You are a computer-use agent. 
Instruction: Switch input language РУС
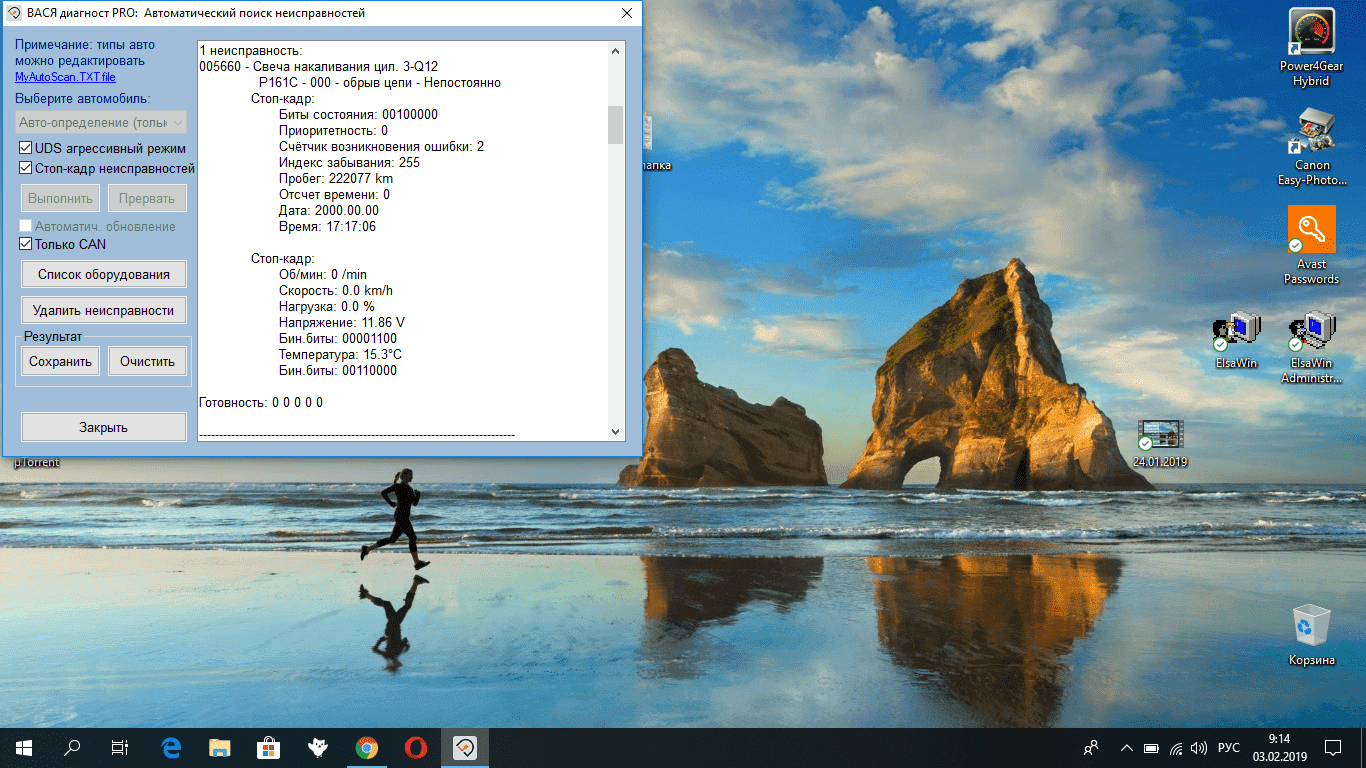(x=1230, y=748)
